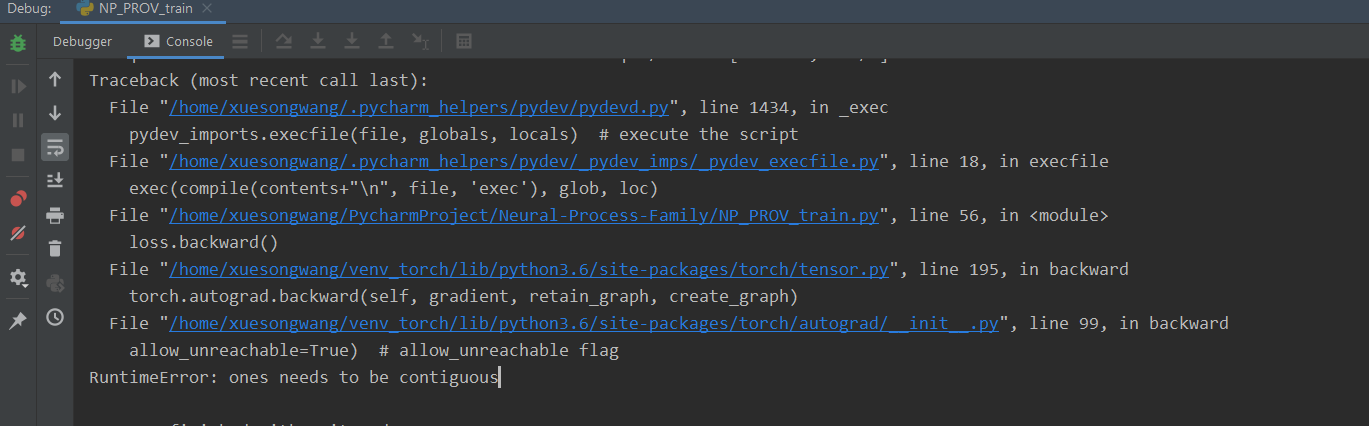
Task: Open View Breakpoints red circles icon
Action: pos(18,200)
